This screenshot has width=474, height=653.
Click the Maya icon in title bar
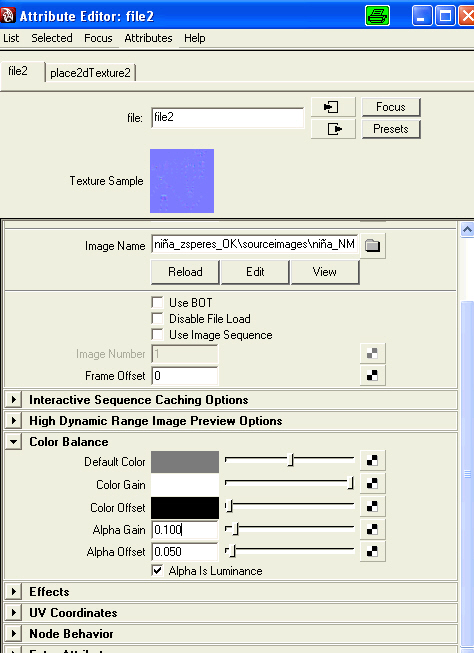click(x=8, y=16)
